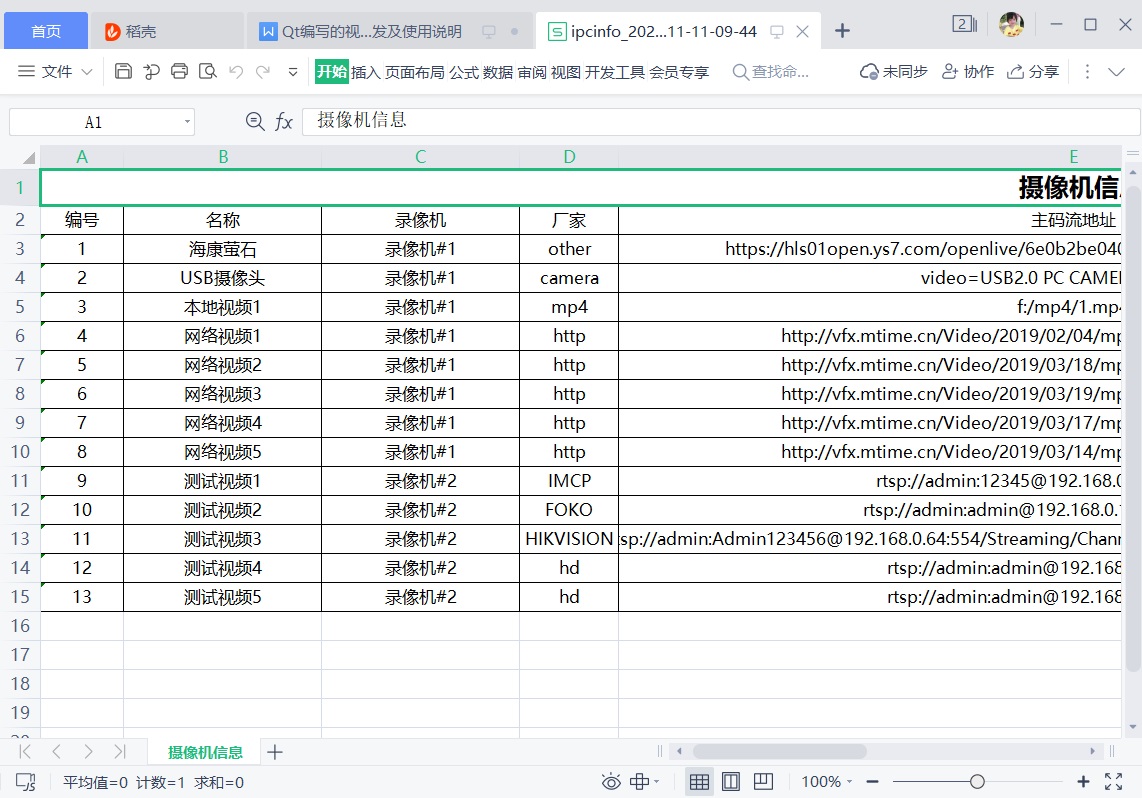Add a new sheet with plus icon

275,752
